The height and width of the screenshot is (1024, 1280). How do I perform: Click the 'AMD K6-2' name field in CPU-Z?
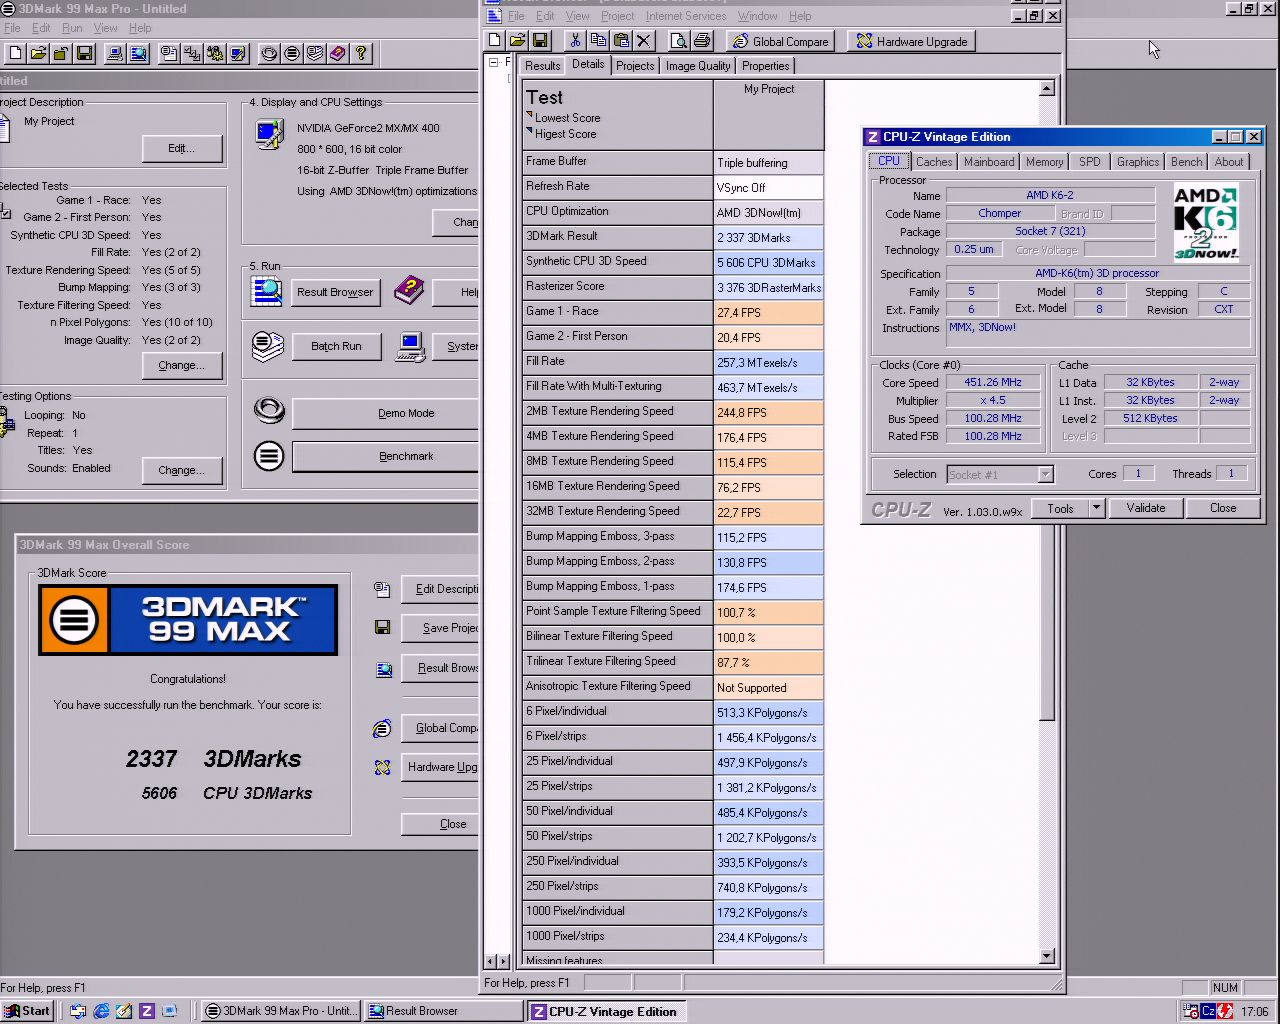(1050, 195)
